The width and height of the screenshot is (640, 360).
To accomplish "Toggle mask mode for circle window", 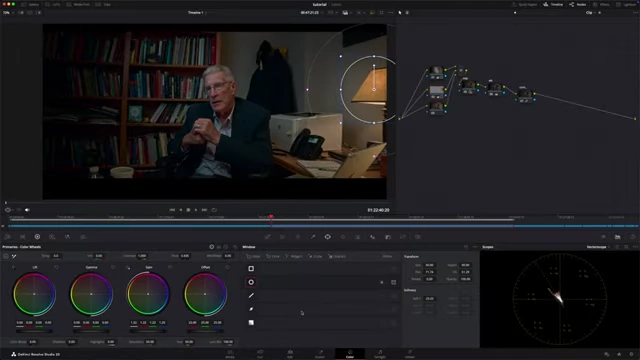I will click(x=393, y=282).
